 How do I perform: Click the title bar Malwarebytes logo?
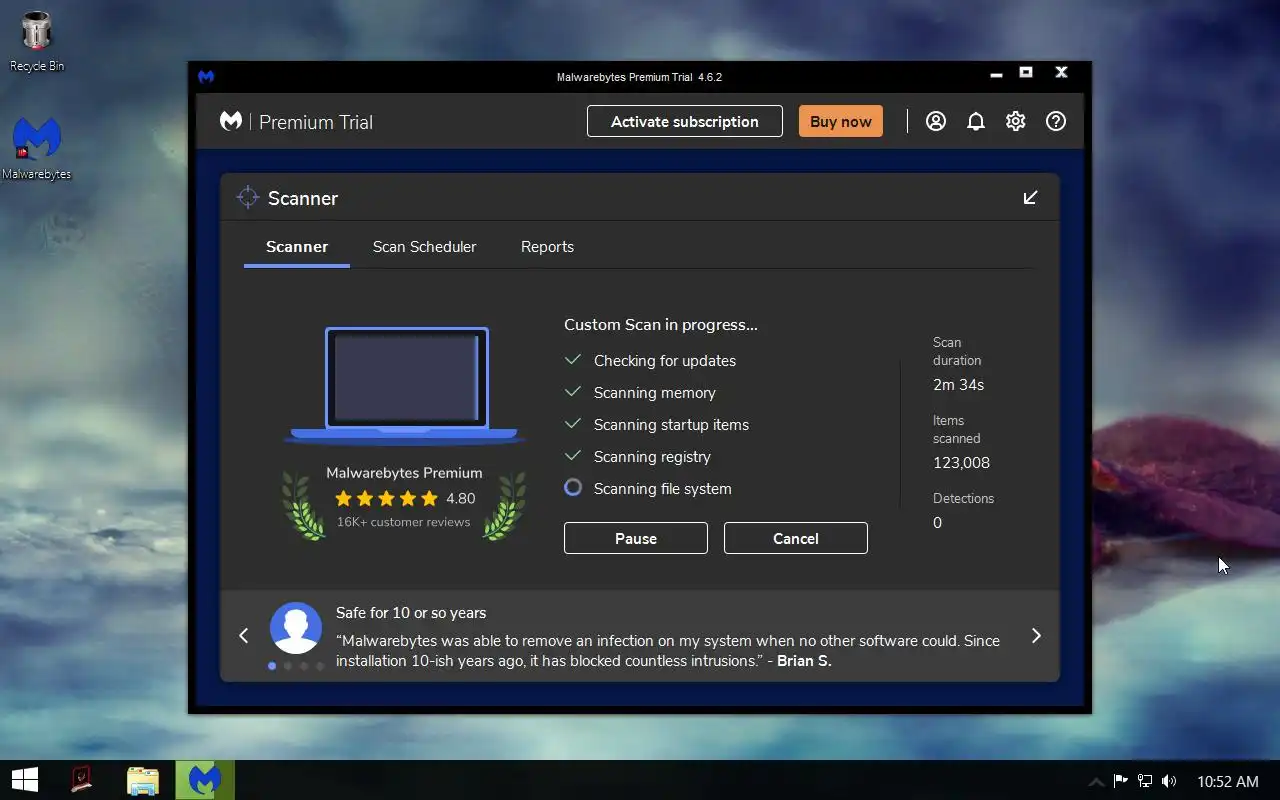(206, 76)
